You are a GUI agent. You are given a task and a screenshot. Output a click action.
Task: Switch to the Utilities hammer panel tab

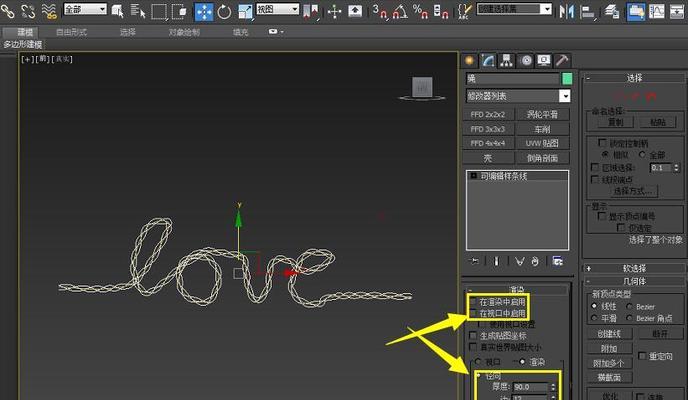pos(562,61)
